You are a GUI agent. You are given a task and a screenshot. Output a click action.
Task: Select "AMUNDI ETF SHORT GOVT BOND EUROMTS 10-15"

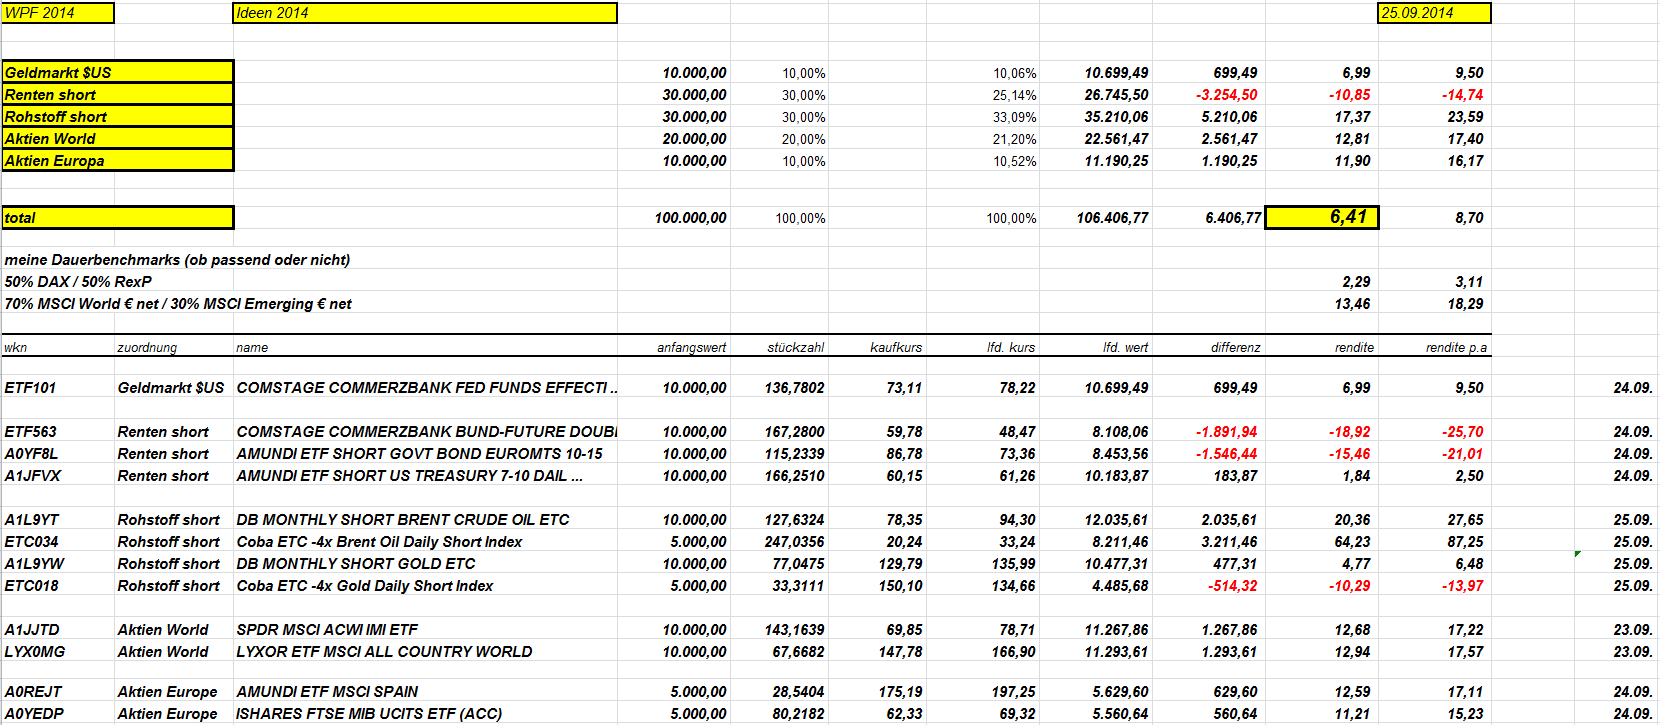(420, 454)
